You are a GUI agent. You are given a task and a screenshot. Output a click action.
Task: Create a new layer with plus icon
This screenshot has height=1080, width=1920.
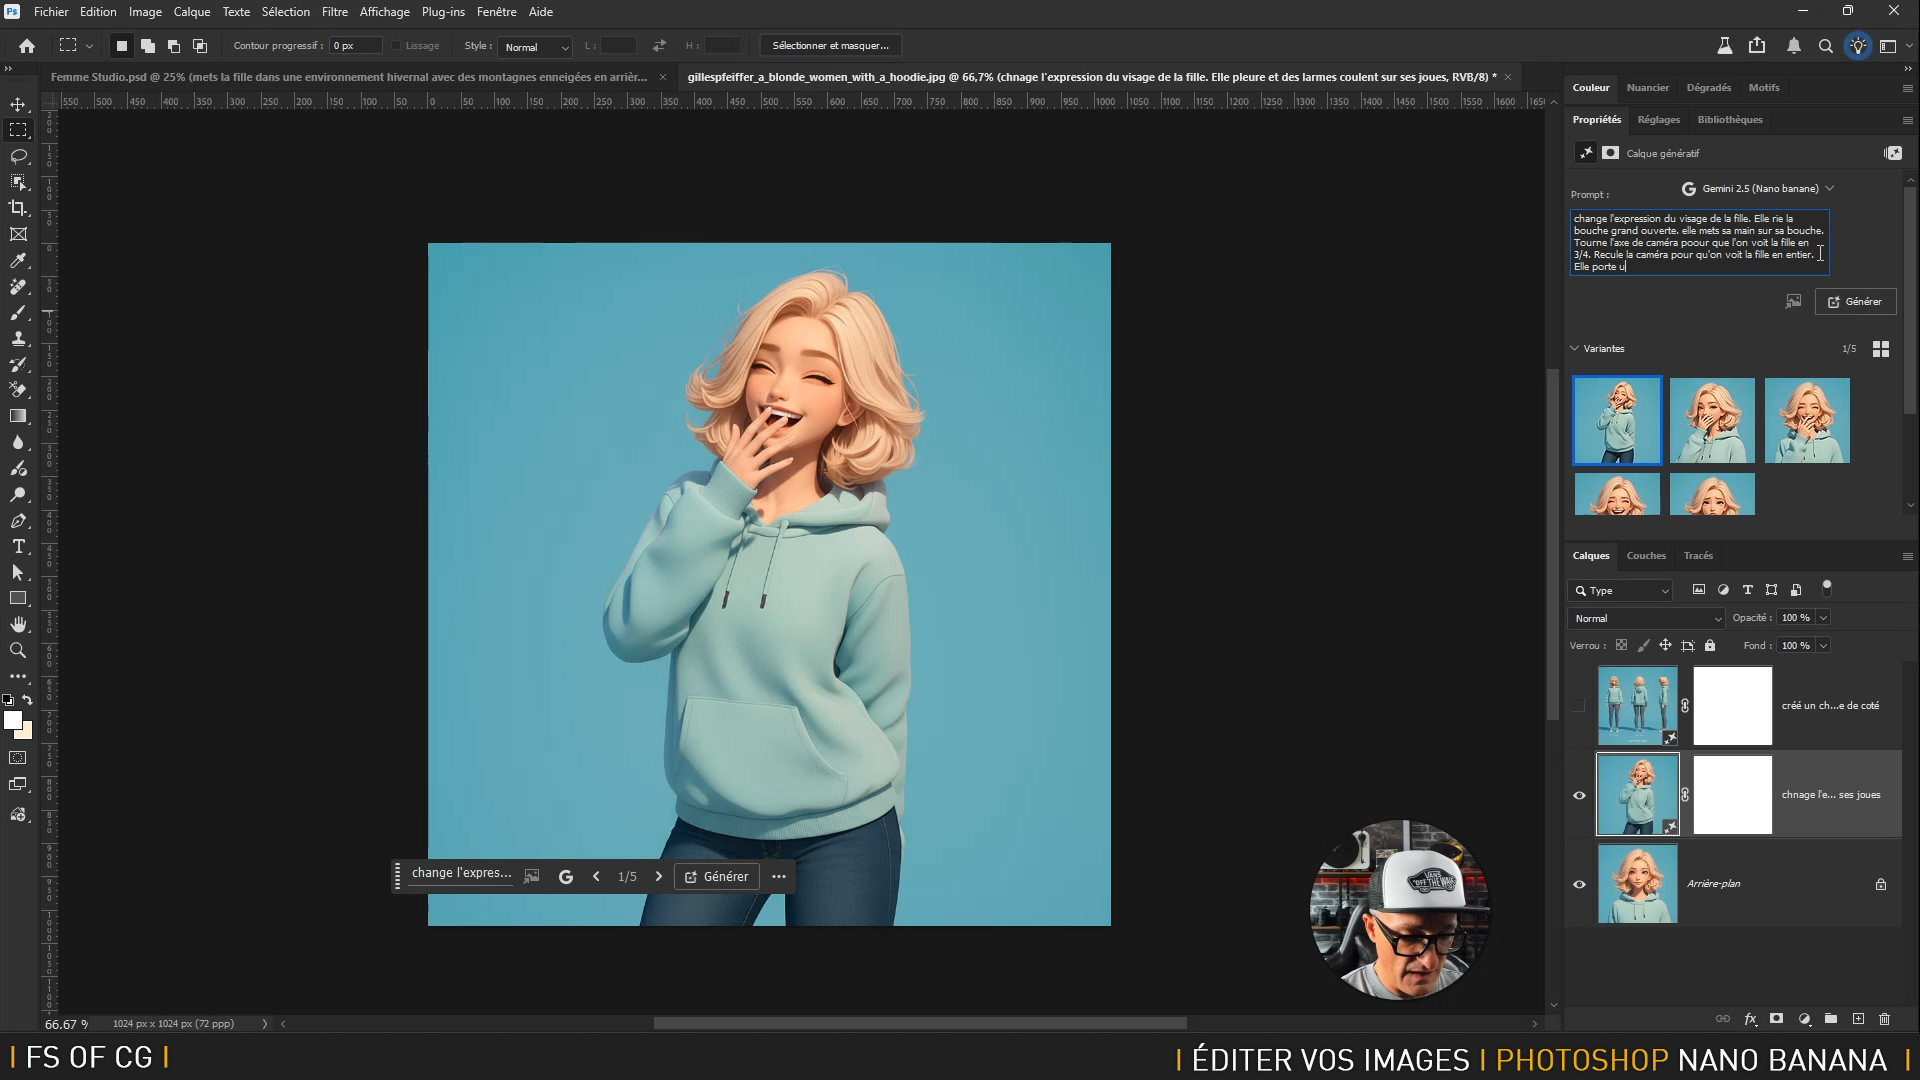click(x=1858, y=1019)
